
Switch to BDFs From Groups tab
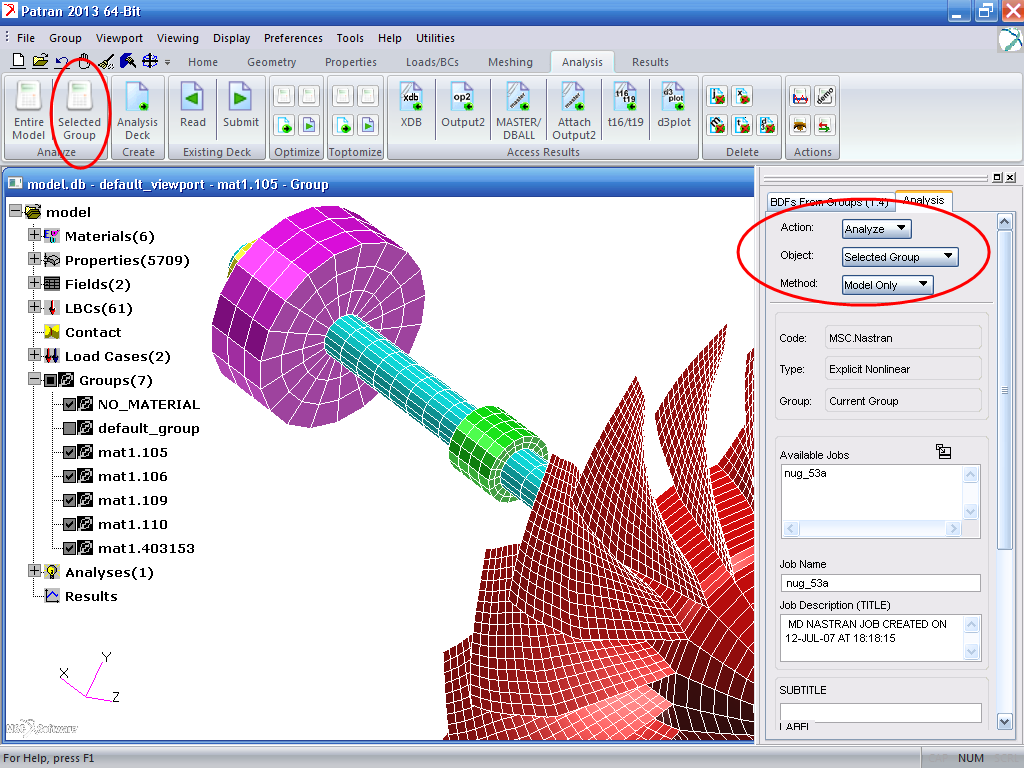pos(829,202)
